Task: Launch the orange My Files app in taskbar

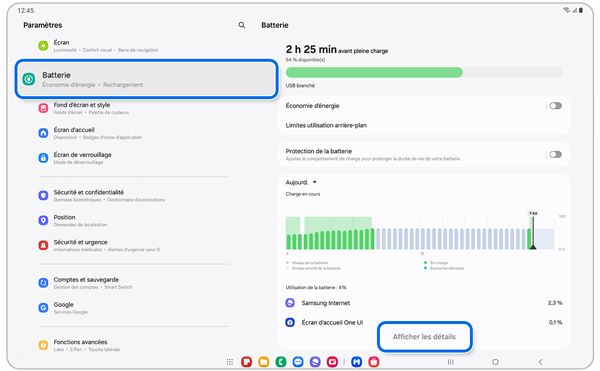Action: click(264, 361)
